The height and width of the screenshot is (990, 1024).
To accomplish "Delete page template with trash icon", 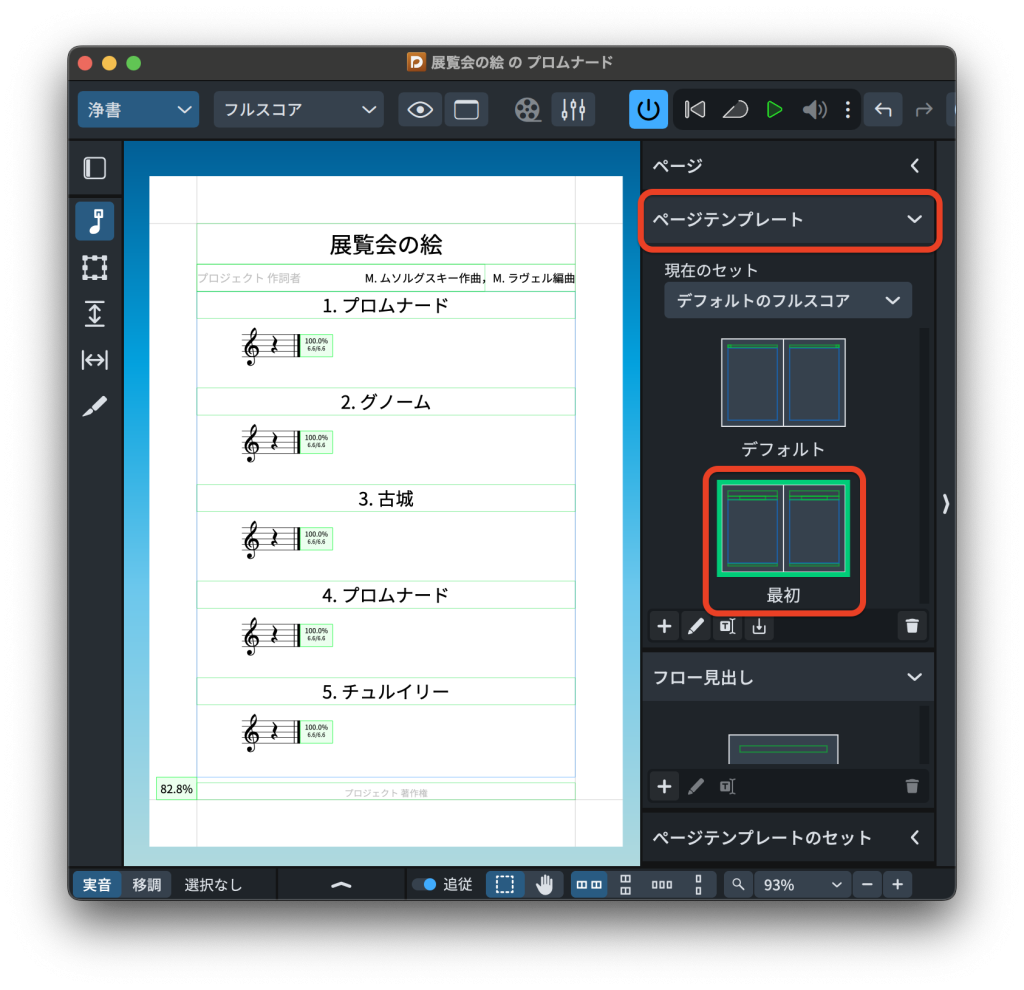I will tap(911, 627).
